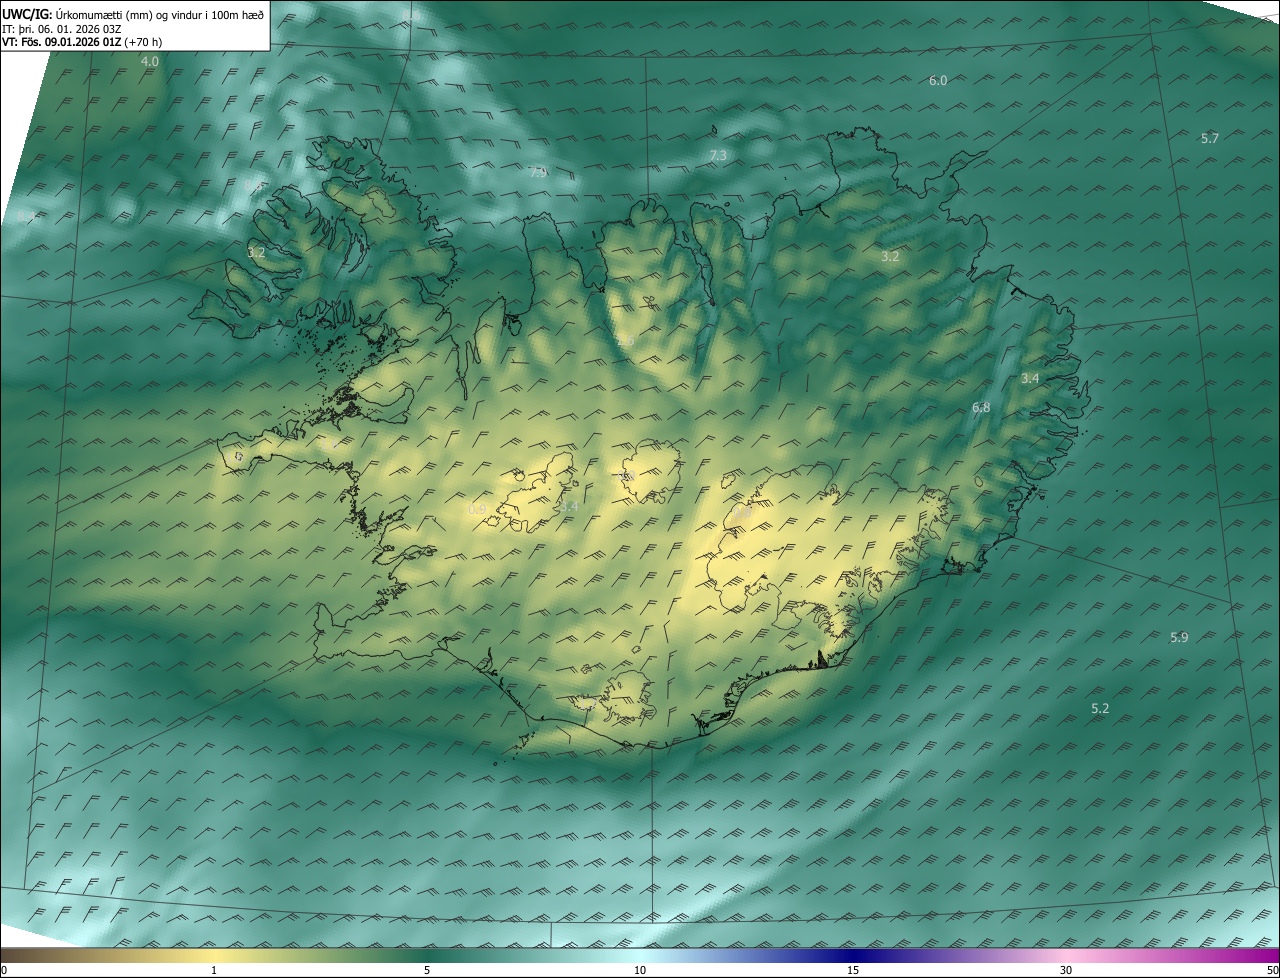Image resolution: width=1280 pixels, height=978 pixels.
Task: Click the UWC/IG Úrkomumætti title line
Action: coord(133,14)
